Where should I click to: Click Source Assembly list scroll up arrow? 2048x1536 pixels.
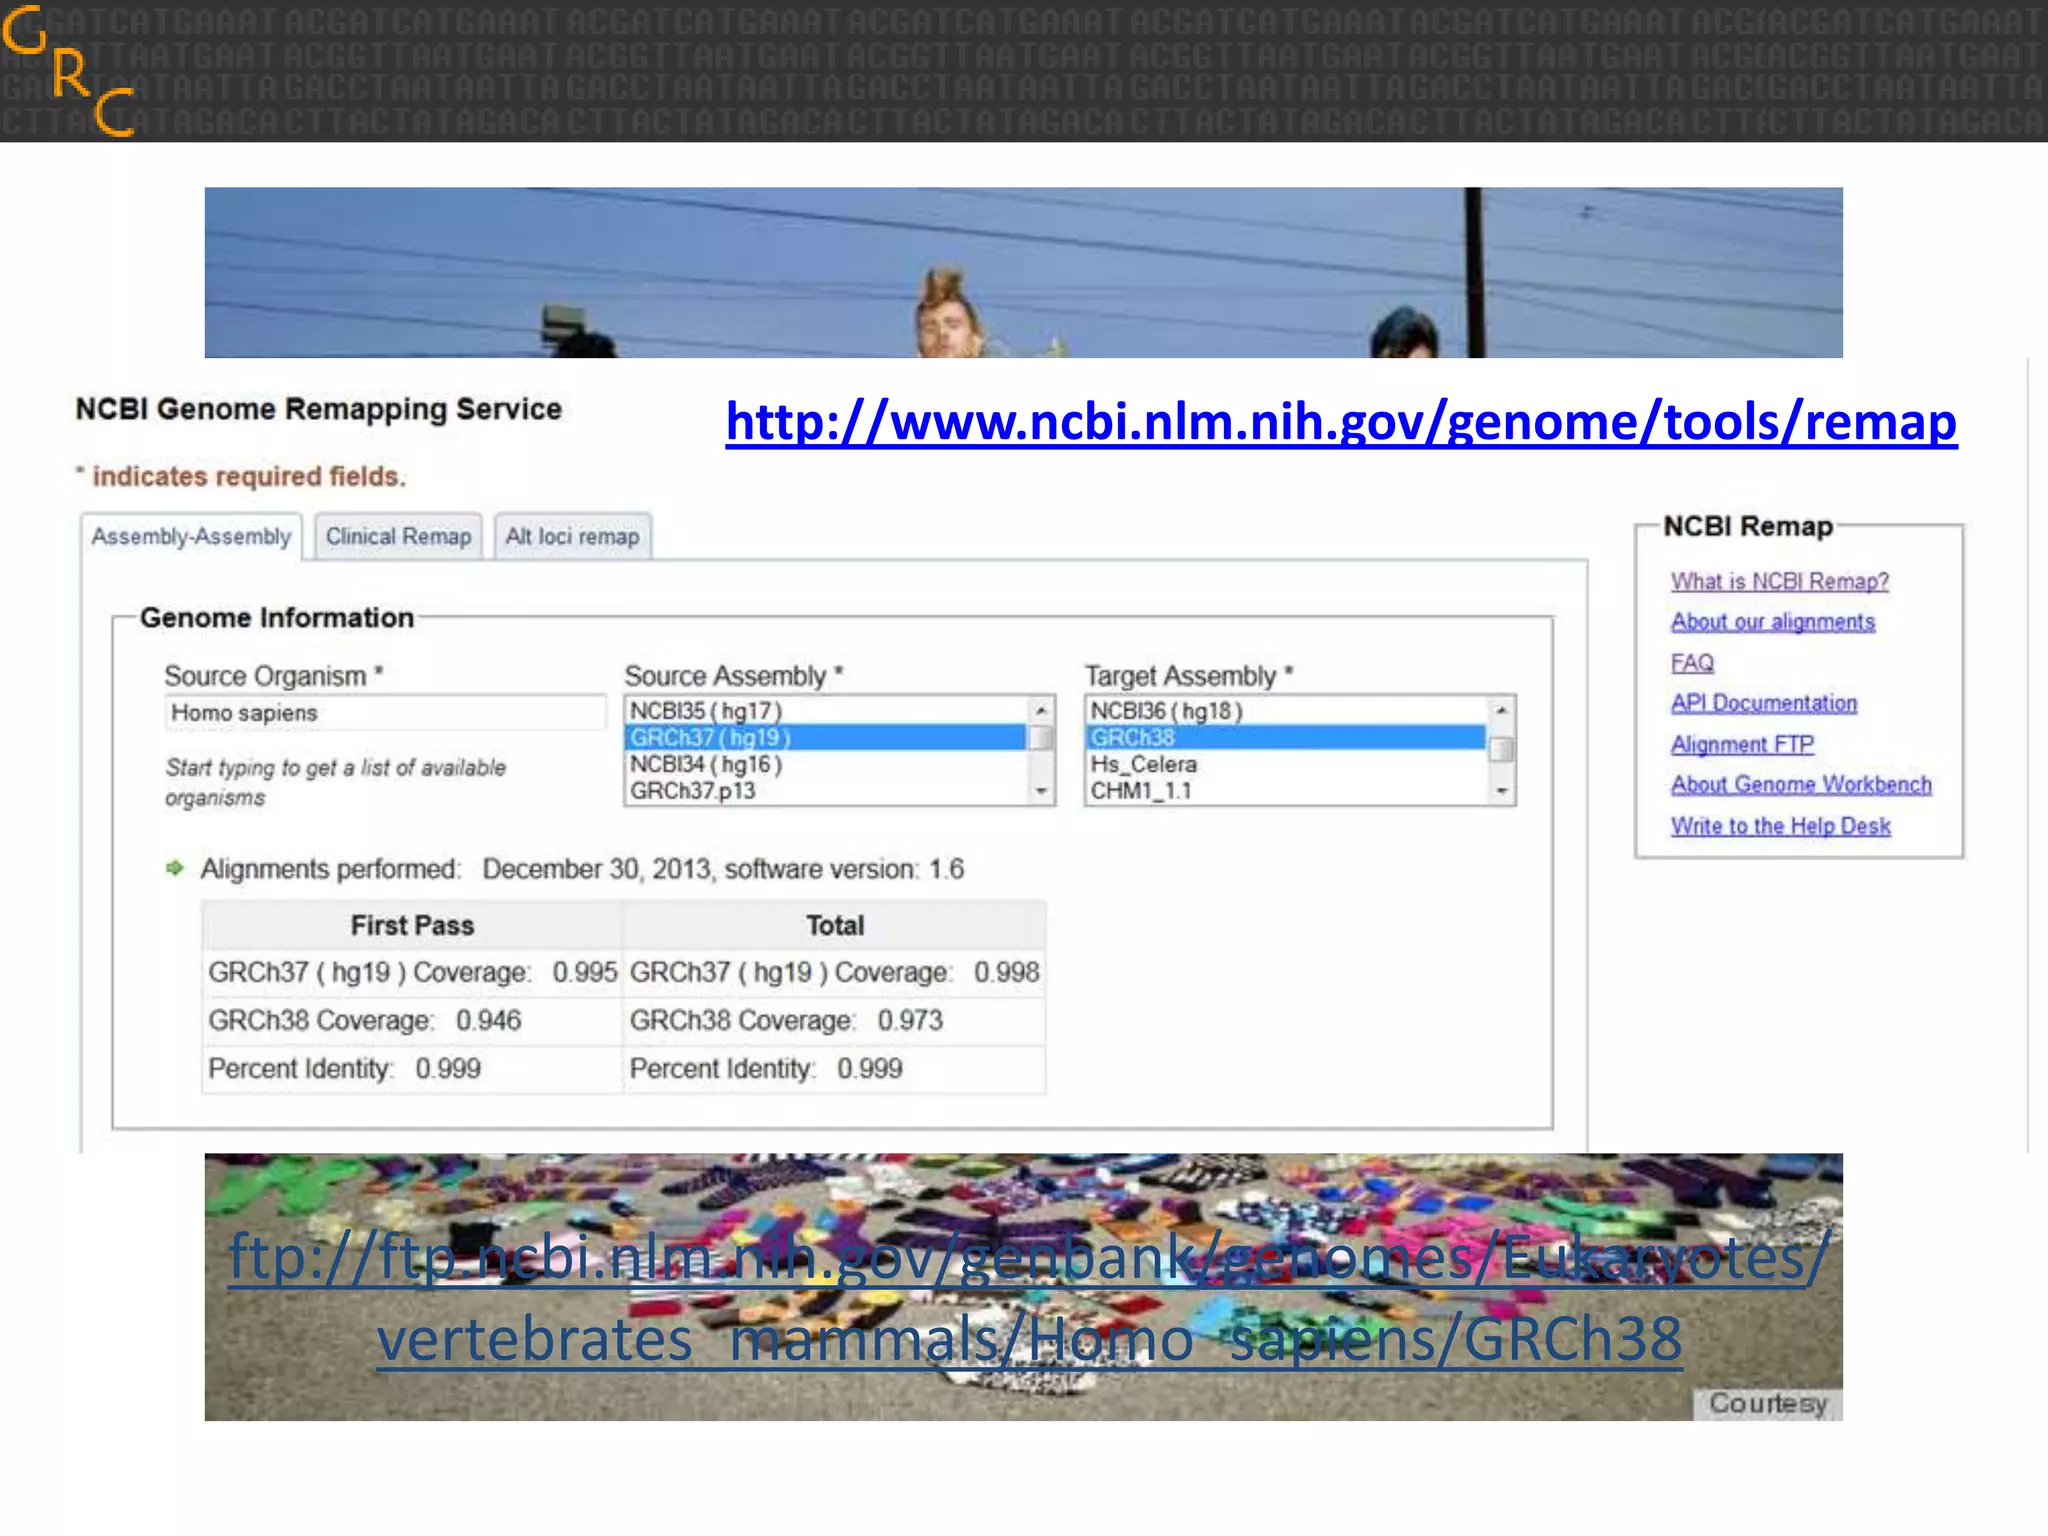tap(1041, 710)
